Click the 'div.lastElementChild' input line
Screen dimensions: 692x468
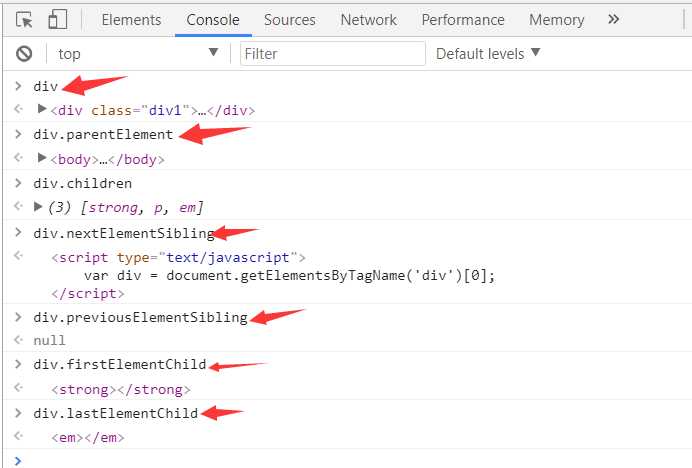coord(116,413)
